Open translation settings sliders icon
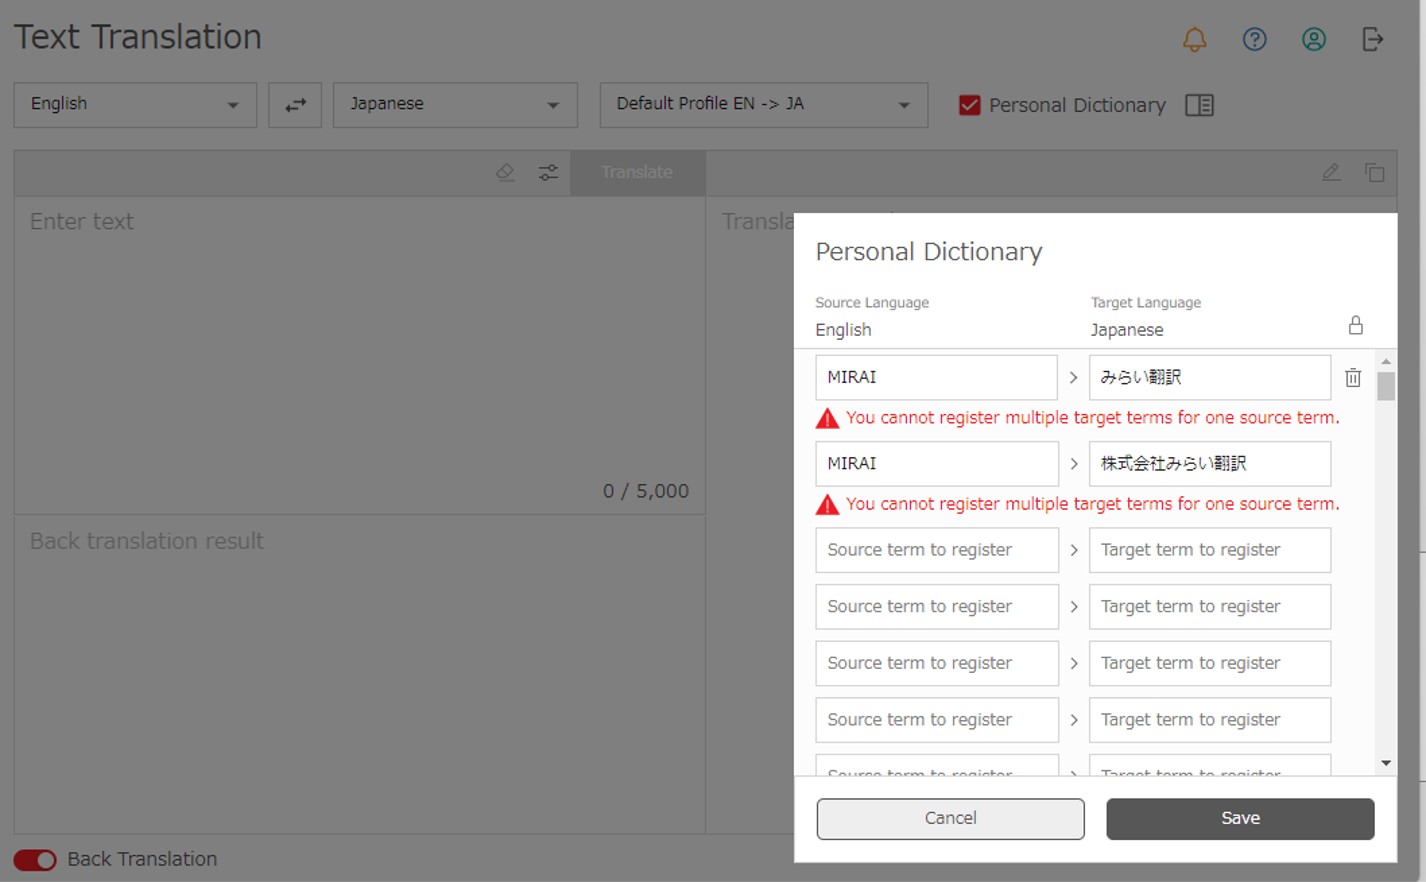Viewport: 1426px width, 882px height. click(548, 172)
